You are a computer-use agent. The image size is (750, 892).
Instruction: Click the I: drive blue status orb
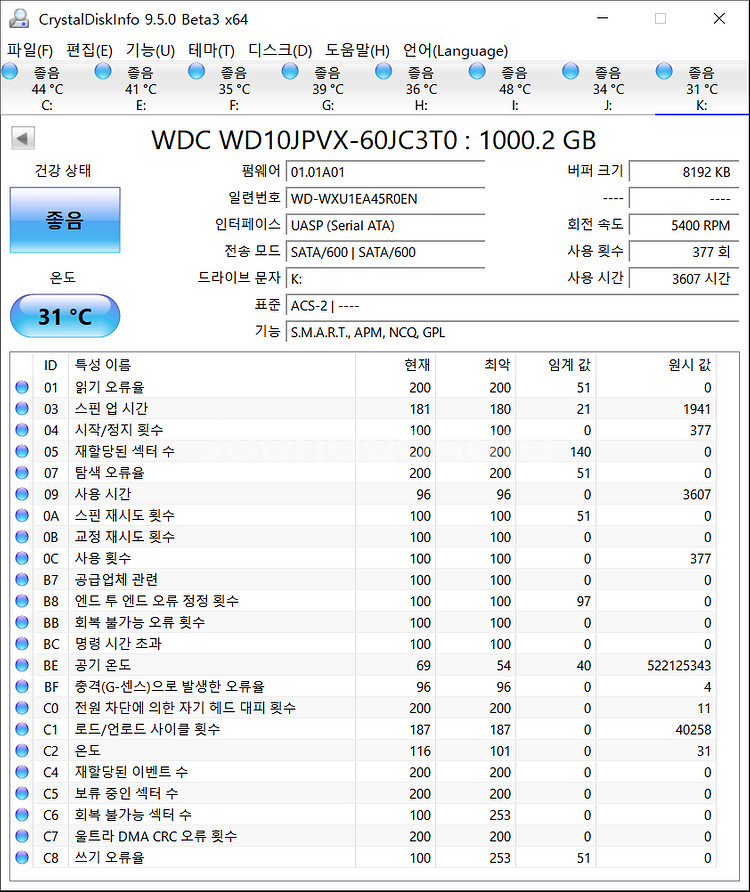click(477, 72)
